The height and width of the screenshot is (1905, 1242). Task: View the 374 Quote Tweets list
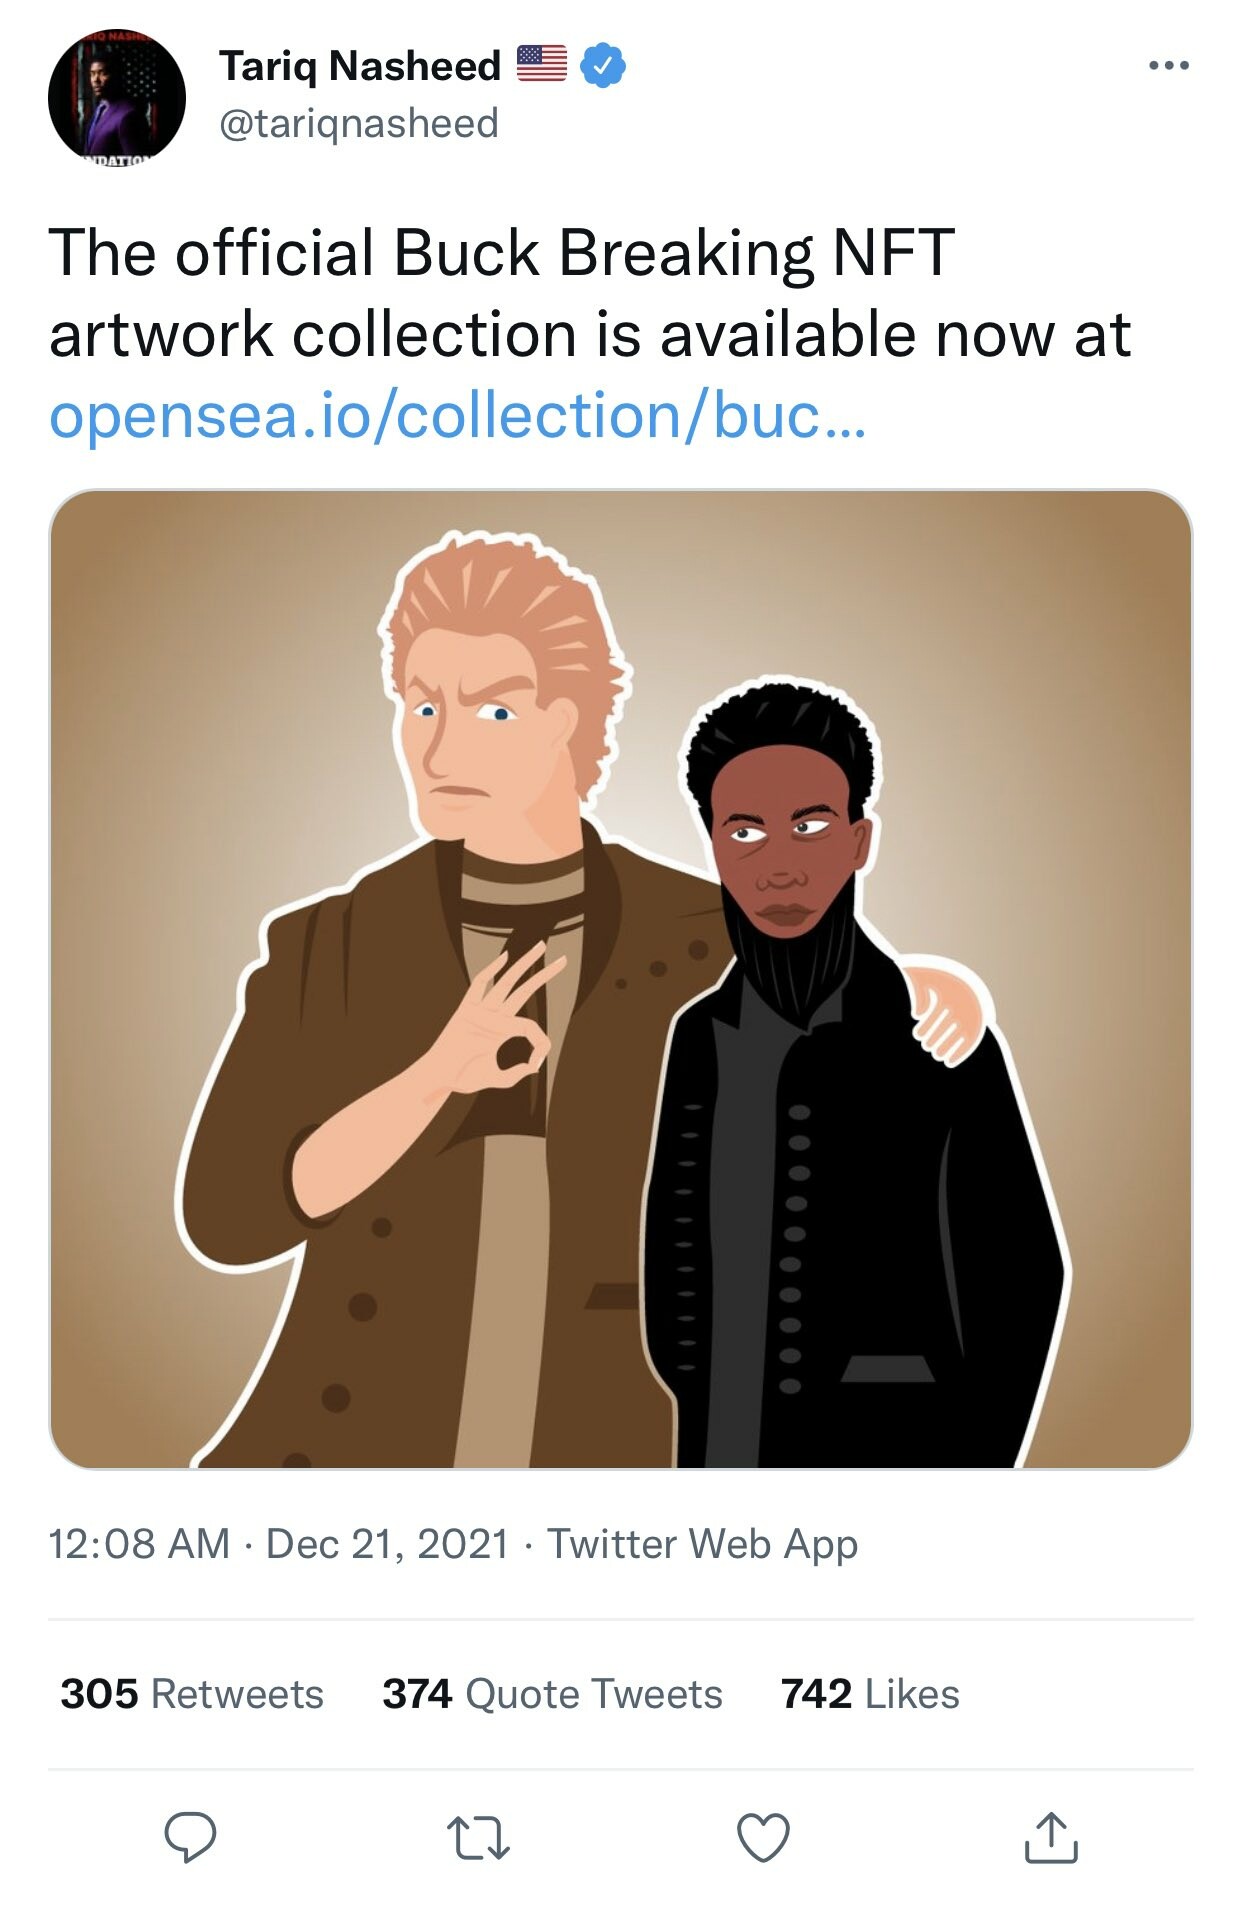point(552,1694)
